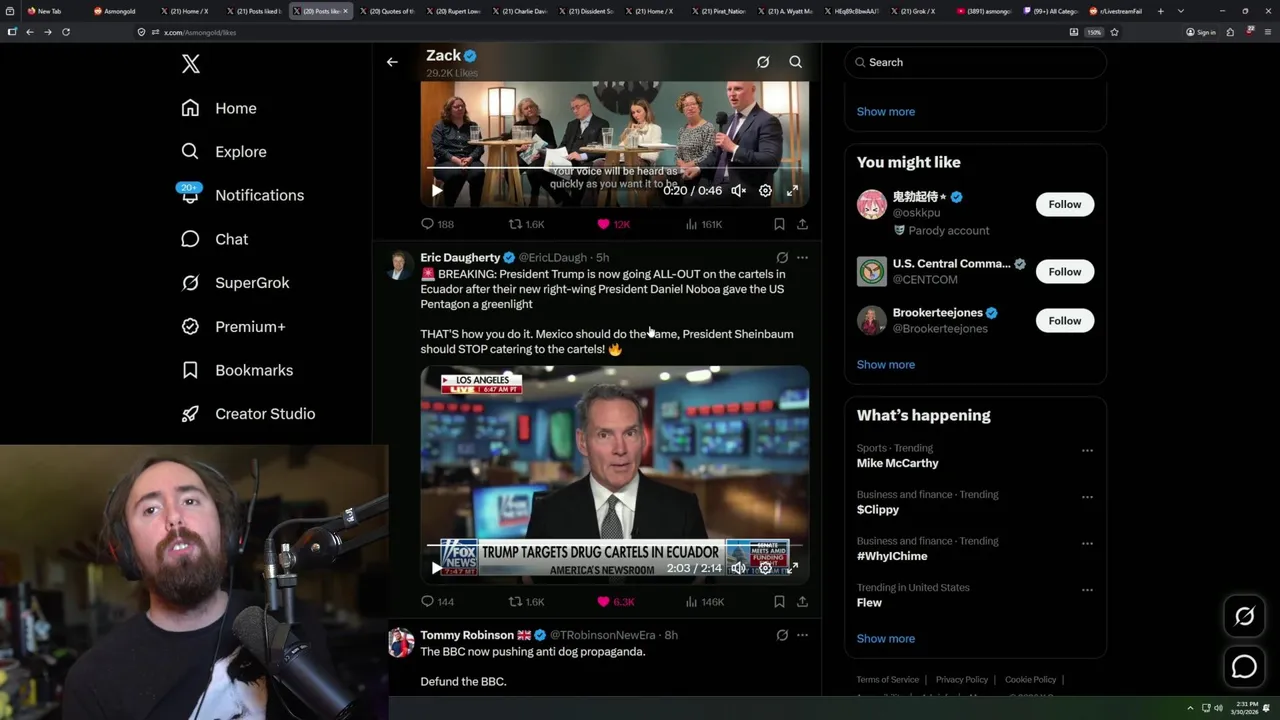The width and height of the screenshot is (1280, 720).
Task: Unmute the Fox News video
Action: pyautogui.click(x=738, y=568)
